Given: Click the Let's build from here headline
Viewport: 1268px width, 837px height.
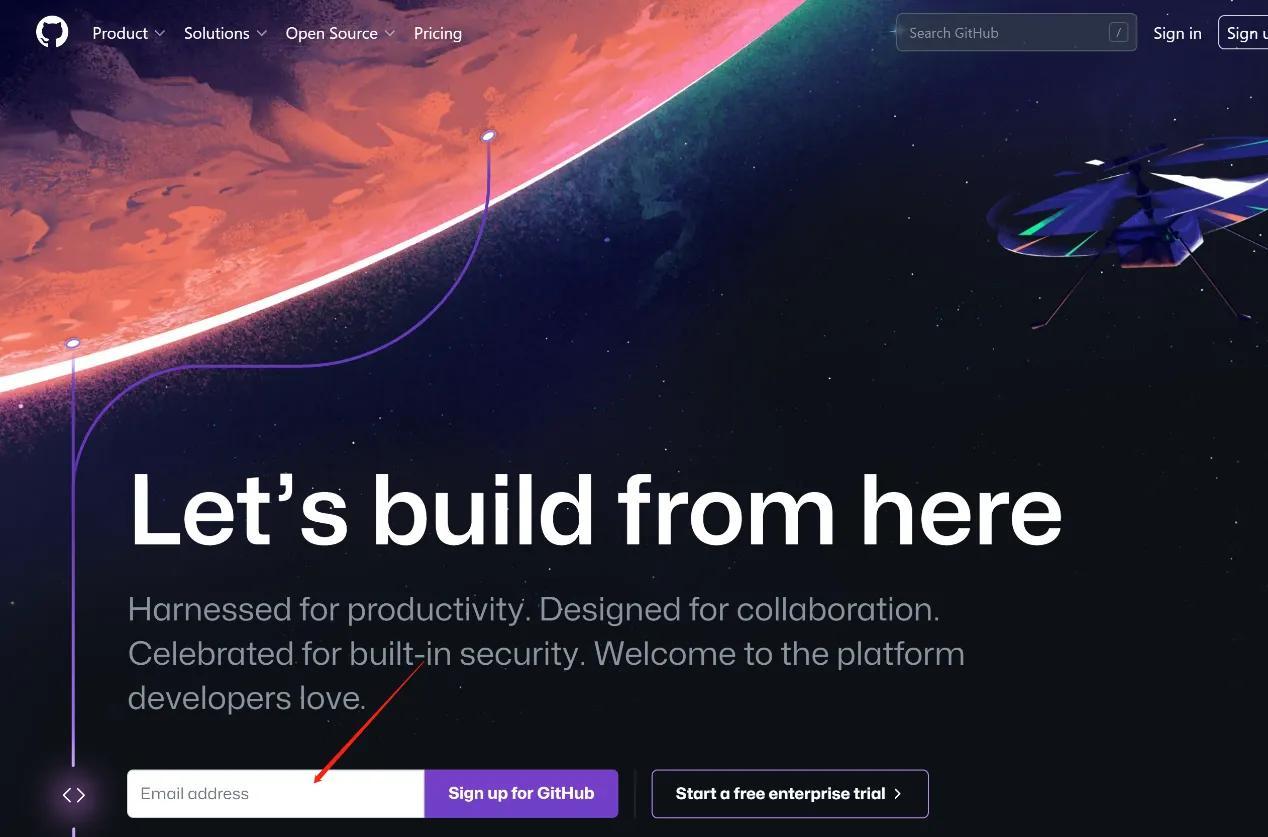Looking at the screenshot, I should [x=596, y=510].
